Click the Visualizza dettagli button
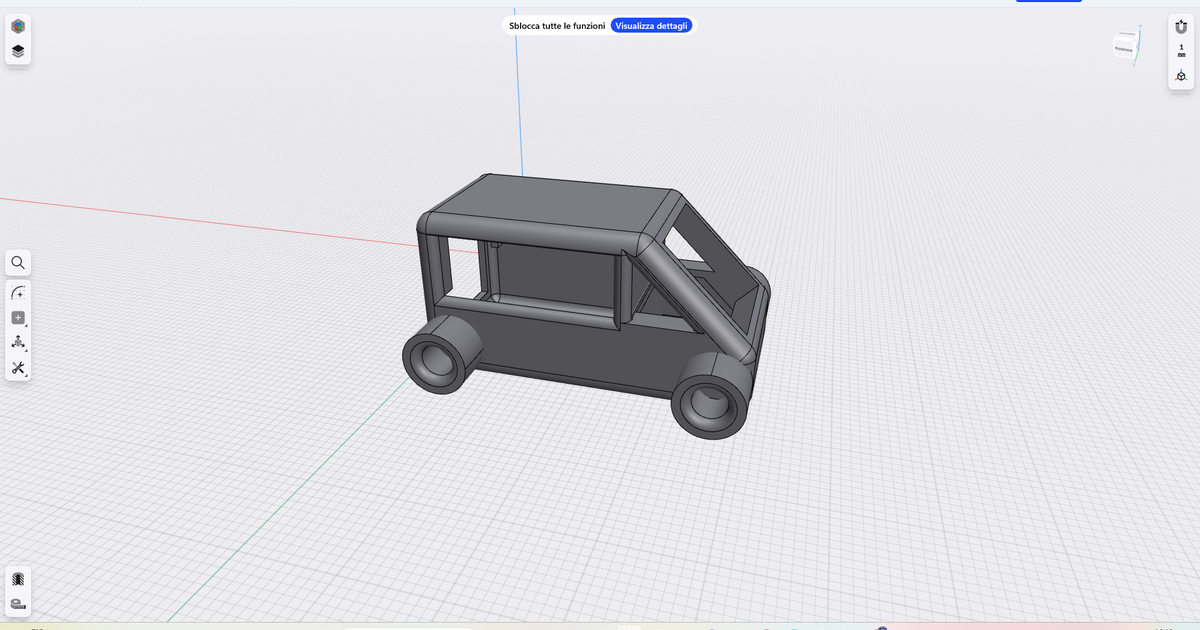Viewport: 1200px width, 630px height. [652, 25]
